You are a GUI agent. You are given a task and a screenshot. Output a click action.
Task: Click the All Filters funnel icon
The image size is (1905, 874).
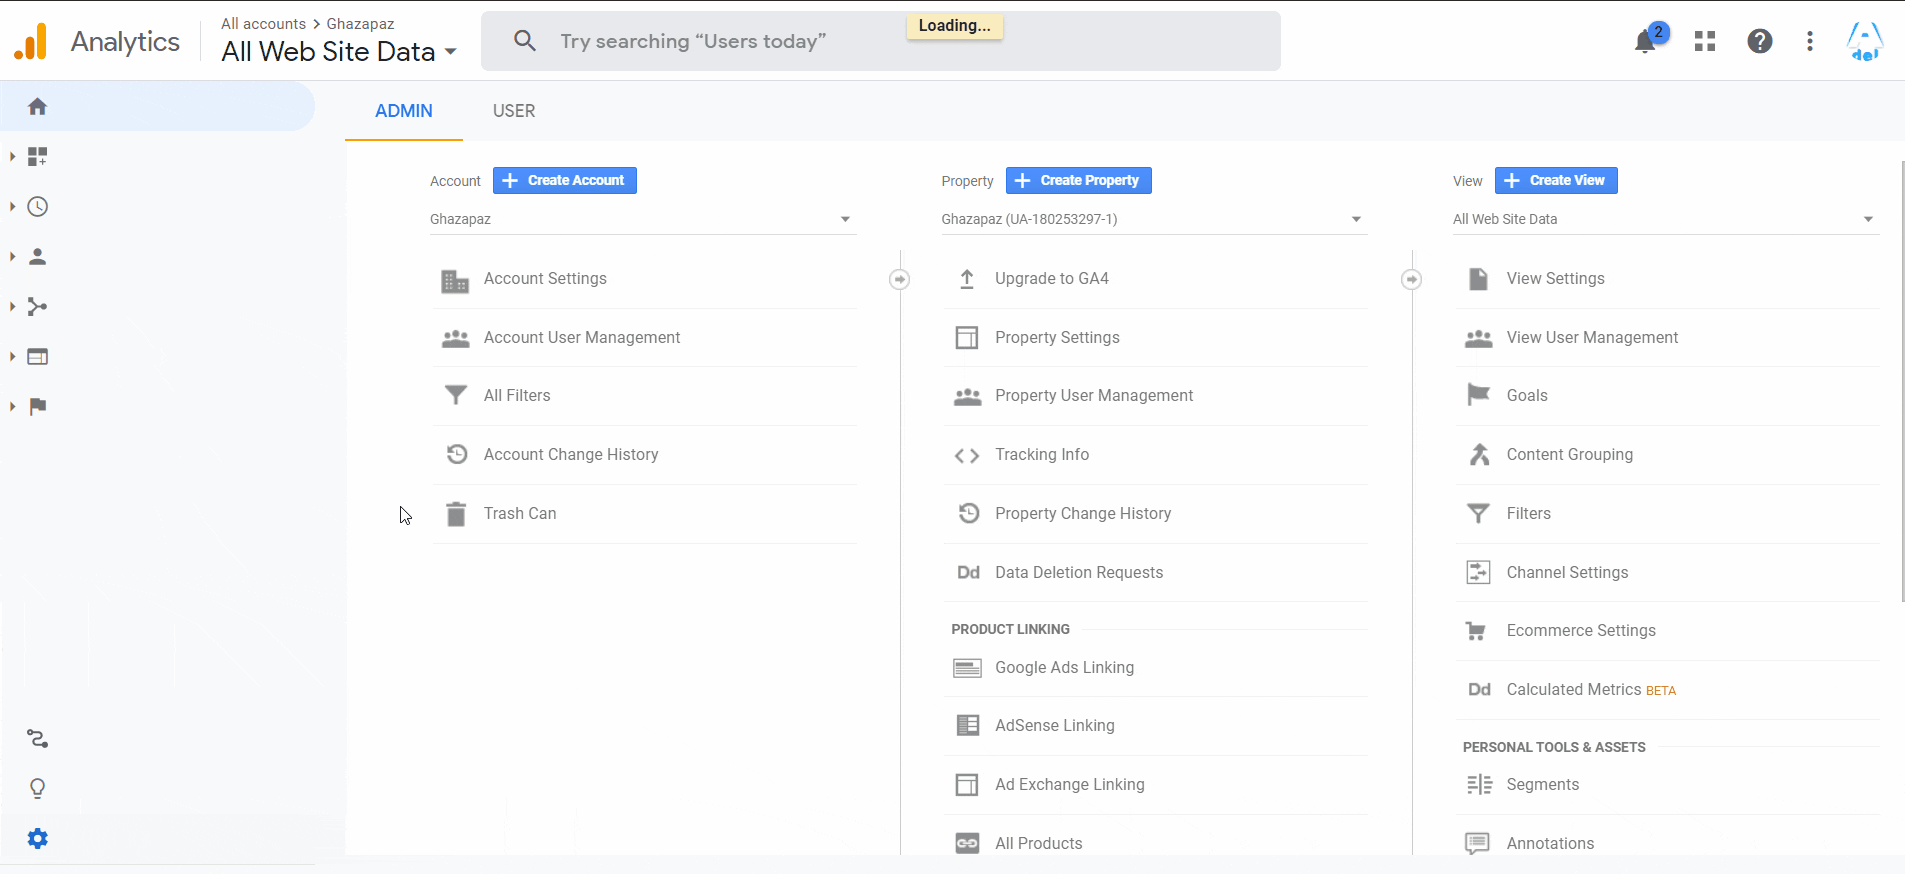coord(456,395)
